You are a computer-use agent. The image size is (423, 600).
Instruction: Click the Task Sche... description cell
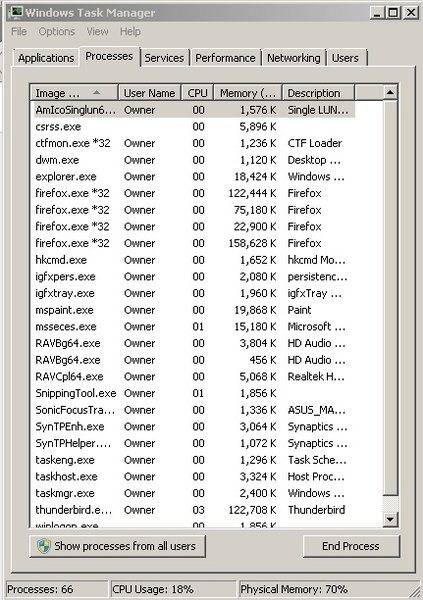(317, 460)
